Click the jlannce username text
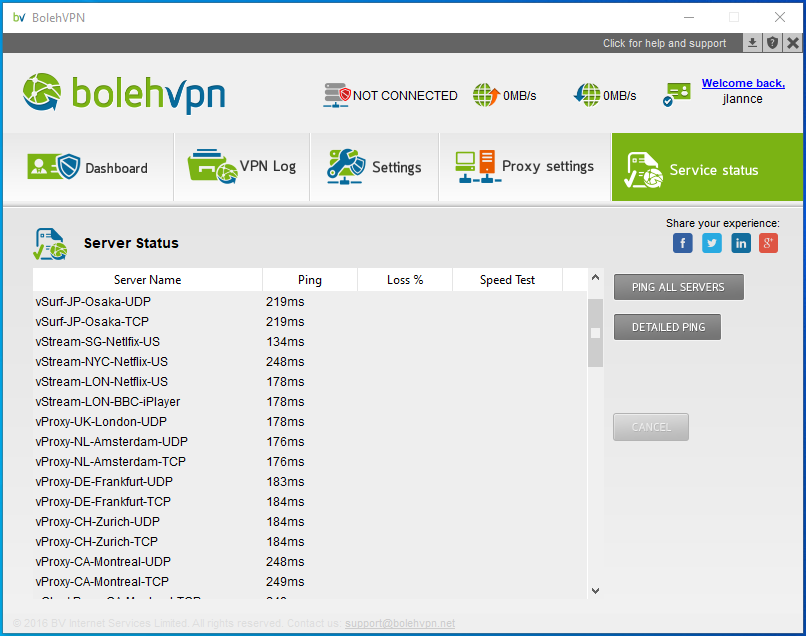 [x=742, y=99]
